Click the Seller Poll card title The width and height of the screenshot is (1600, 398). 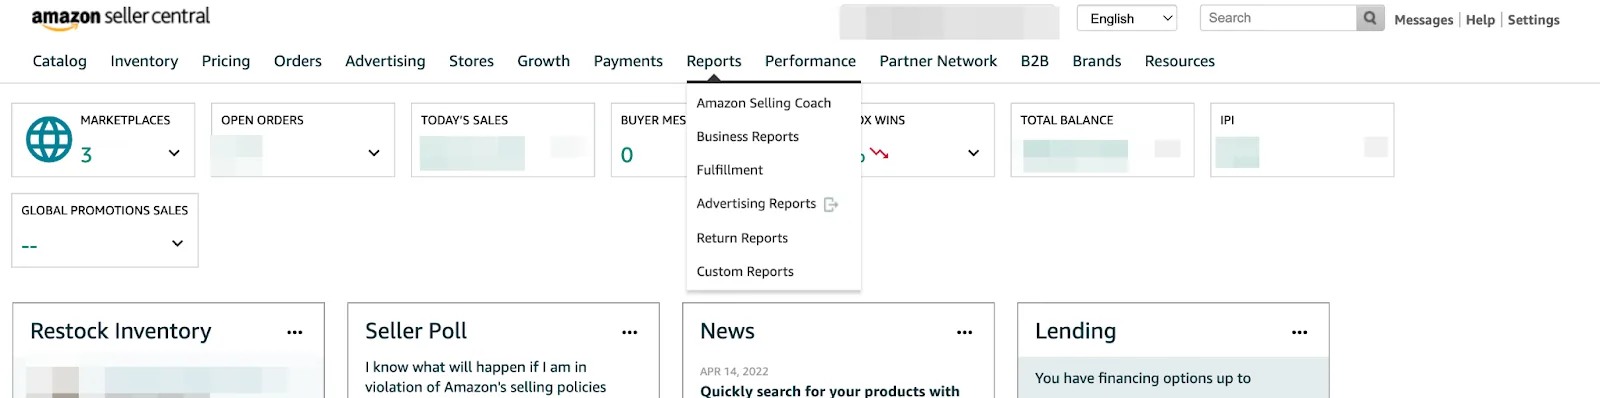pos(416,331)
